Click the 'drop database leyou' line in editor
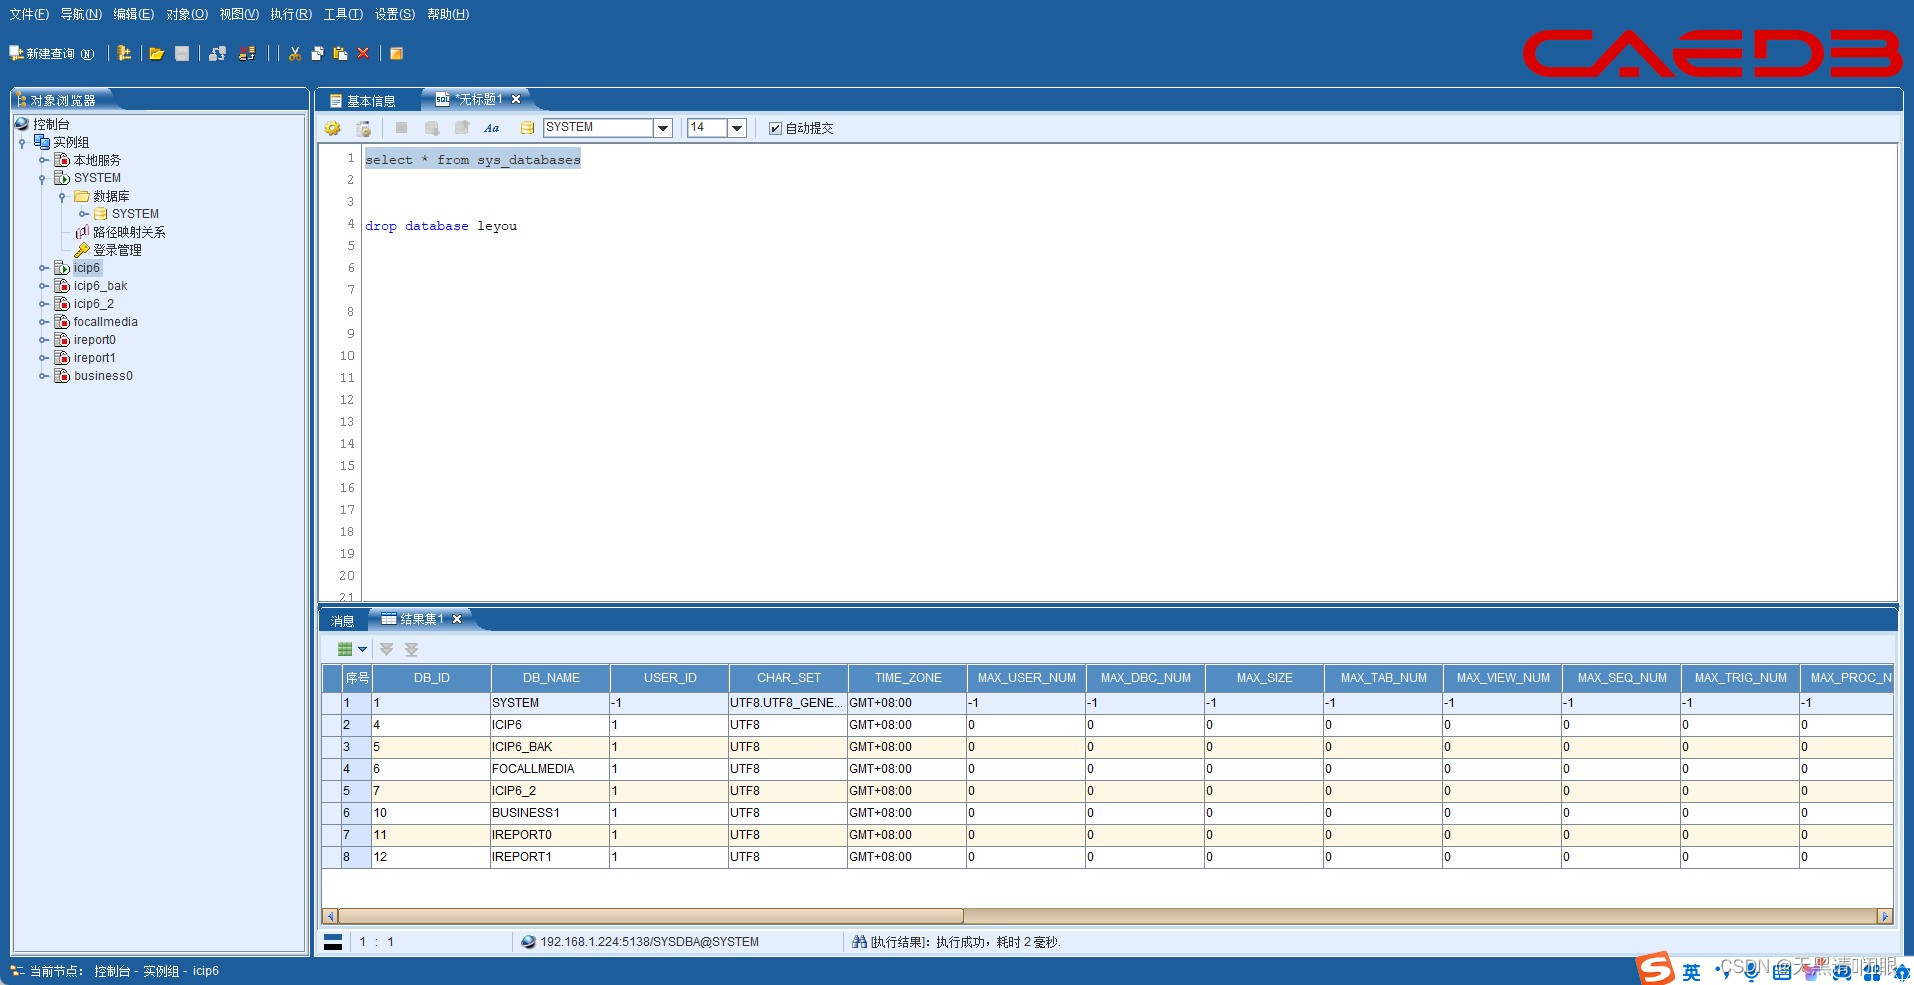 tap(441, 226)
